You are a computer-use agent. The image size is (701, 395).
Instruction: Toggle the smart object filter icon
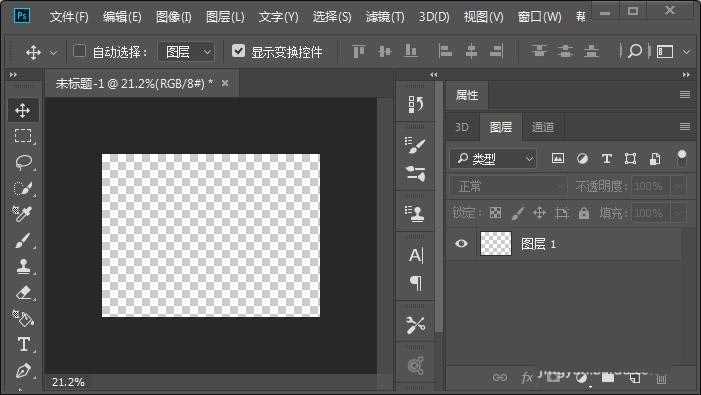[x=655, y=158]
